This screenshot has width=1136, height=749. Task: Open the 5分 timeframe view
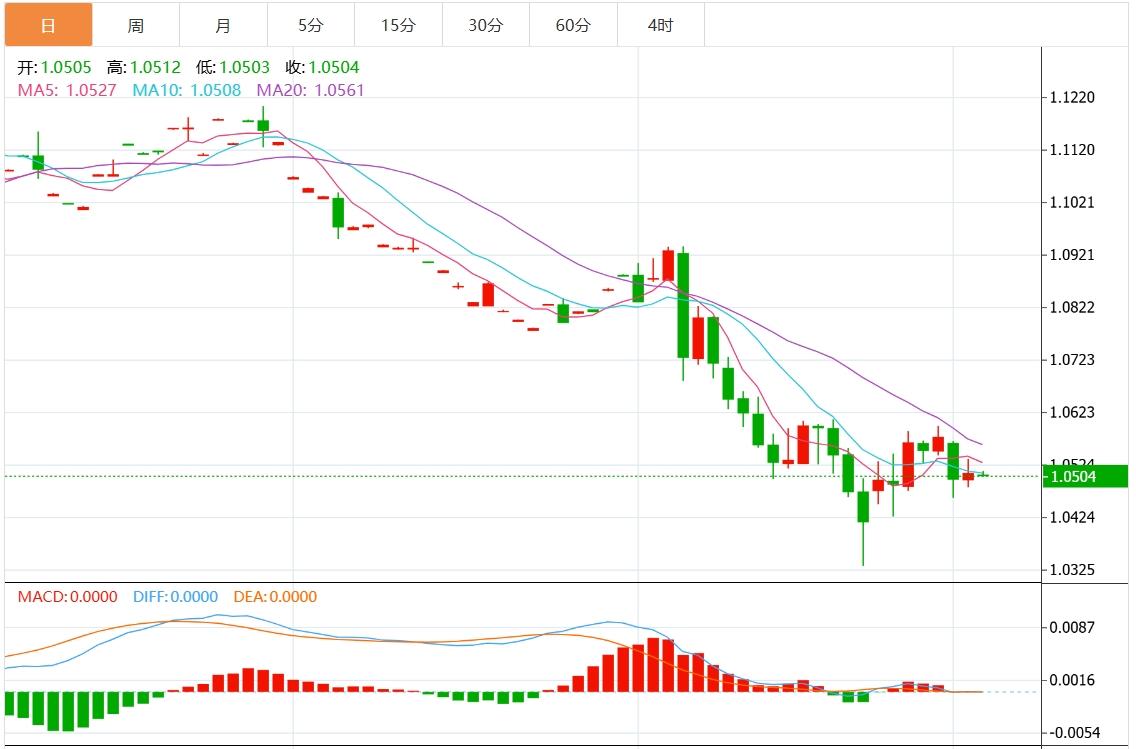310,25
